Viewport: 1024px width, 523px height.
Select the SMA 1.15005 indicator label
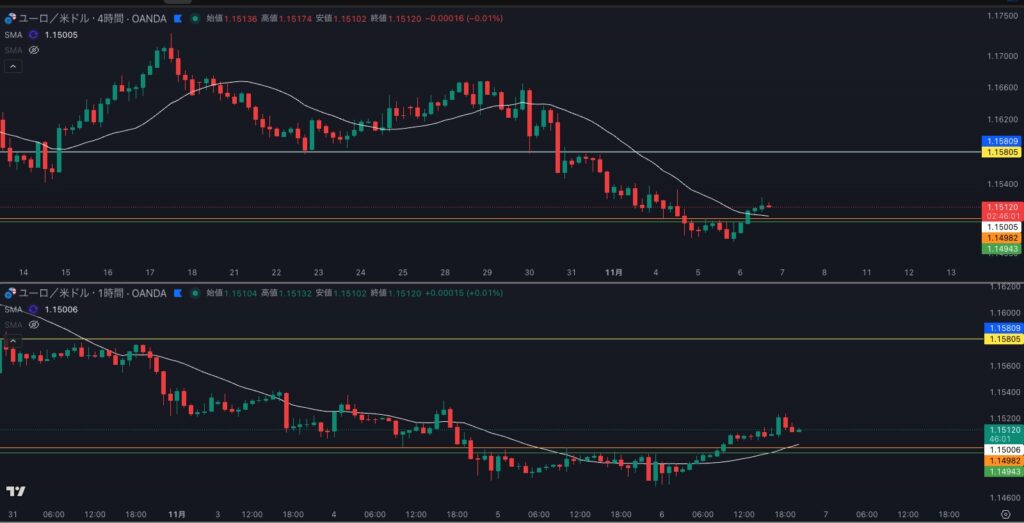(60, 34)
